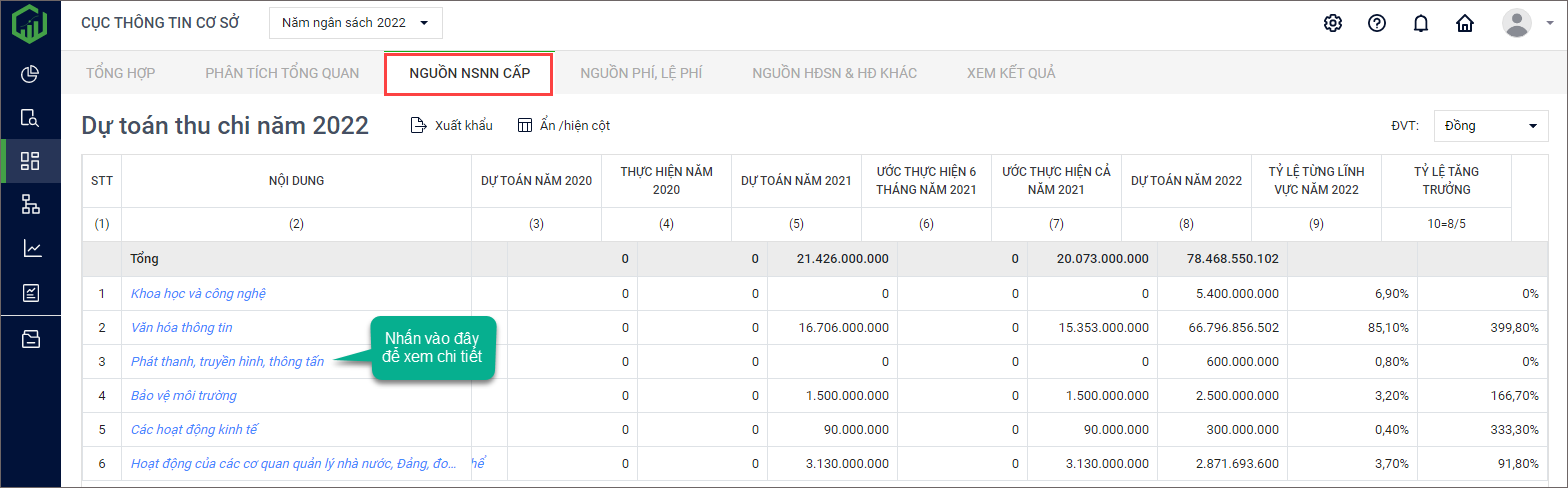Open settings gear in top bar
Screen dimensions: 1568x488
click(x=1332, y=23)
